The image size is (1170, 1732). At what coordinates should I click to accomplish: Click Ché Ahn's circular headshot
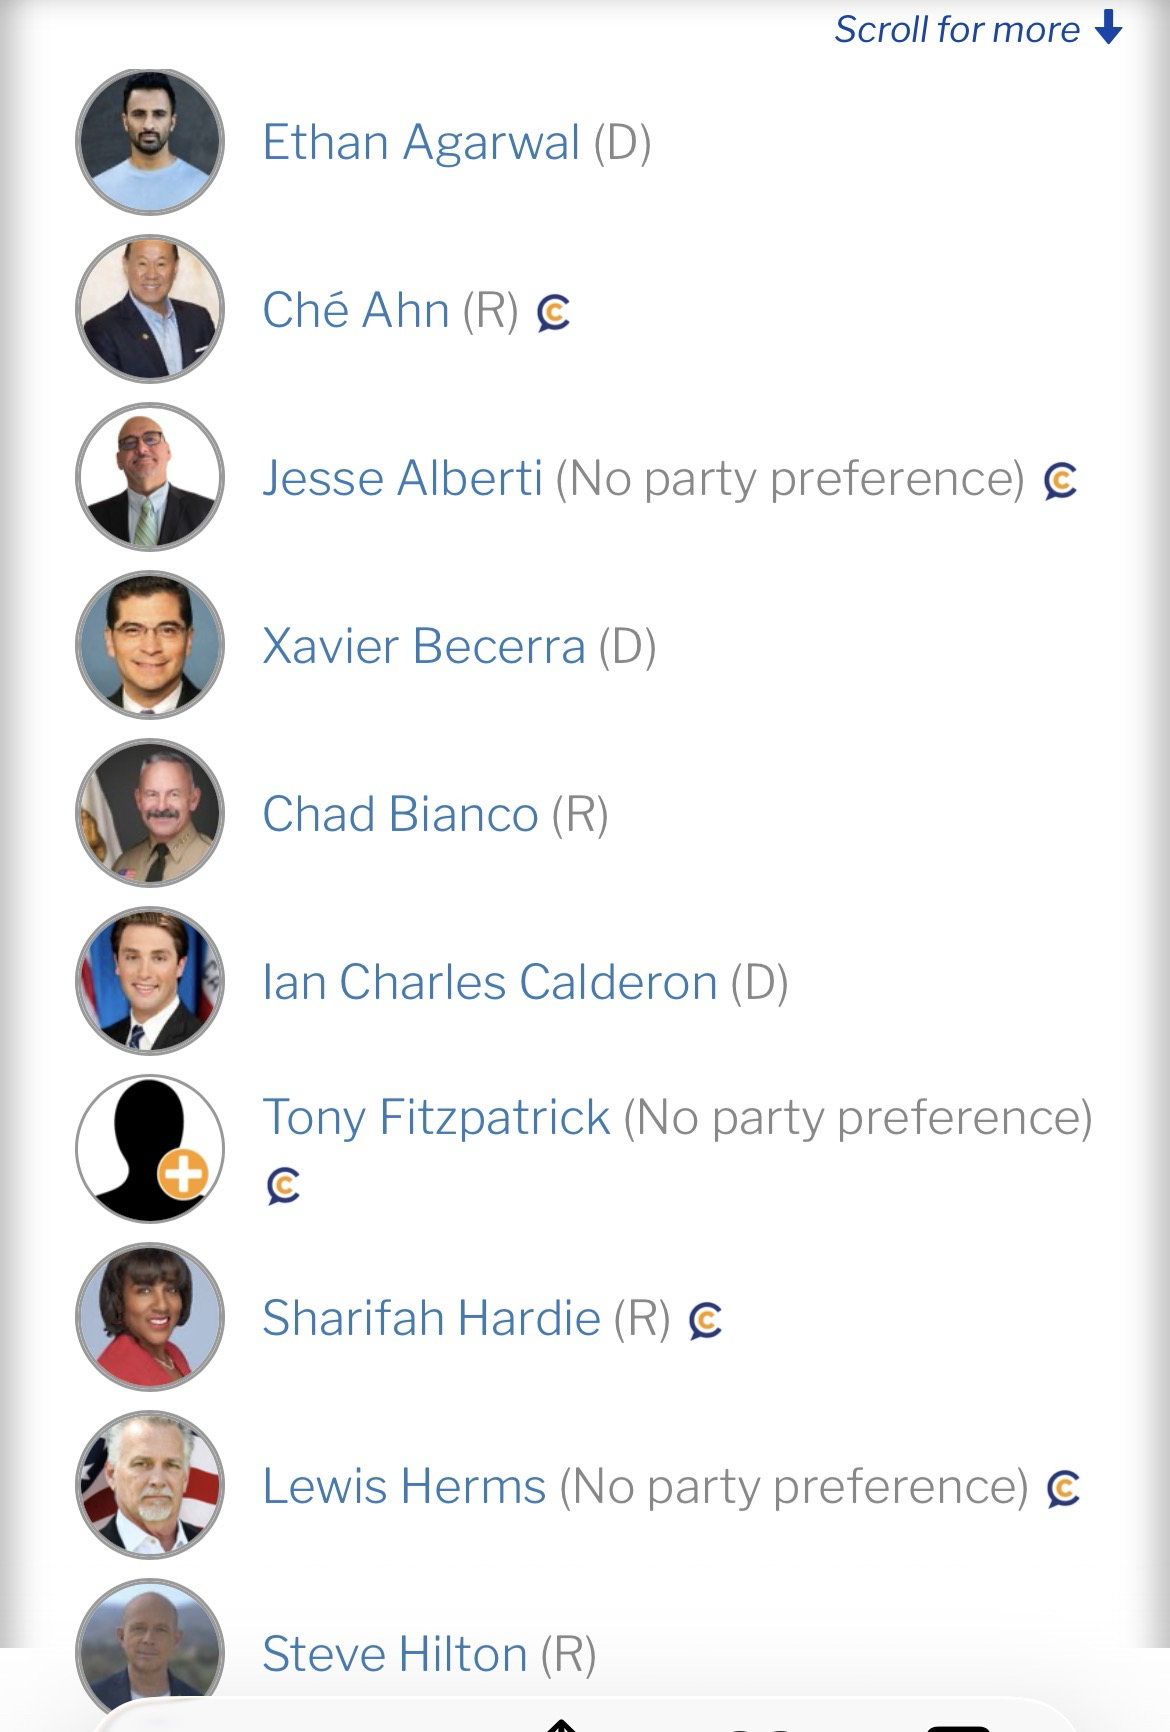(x=150, y=310)
